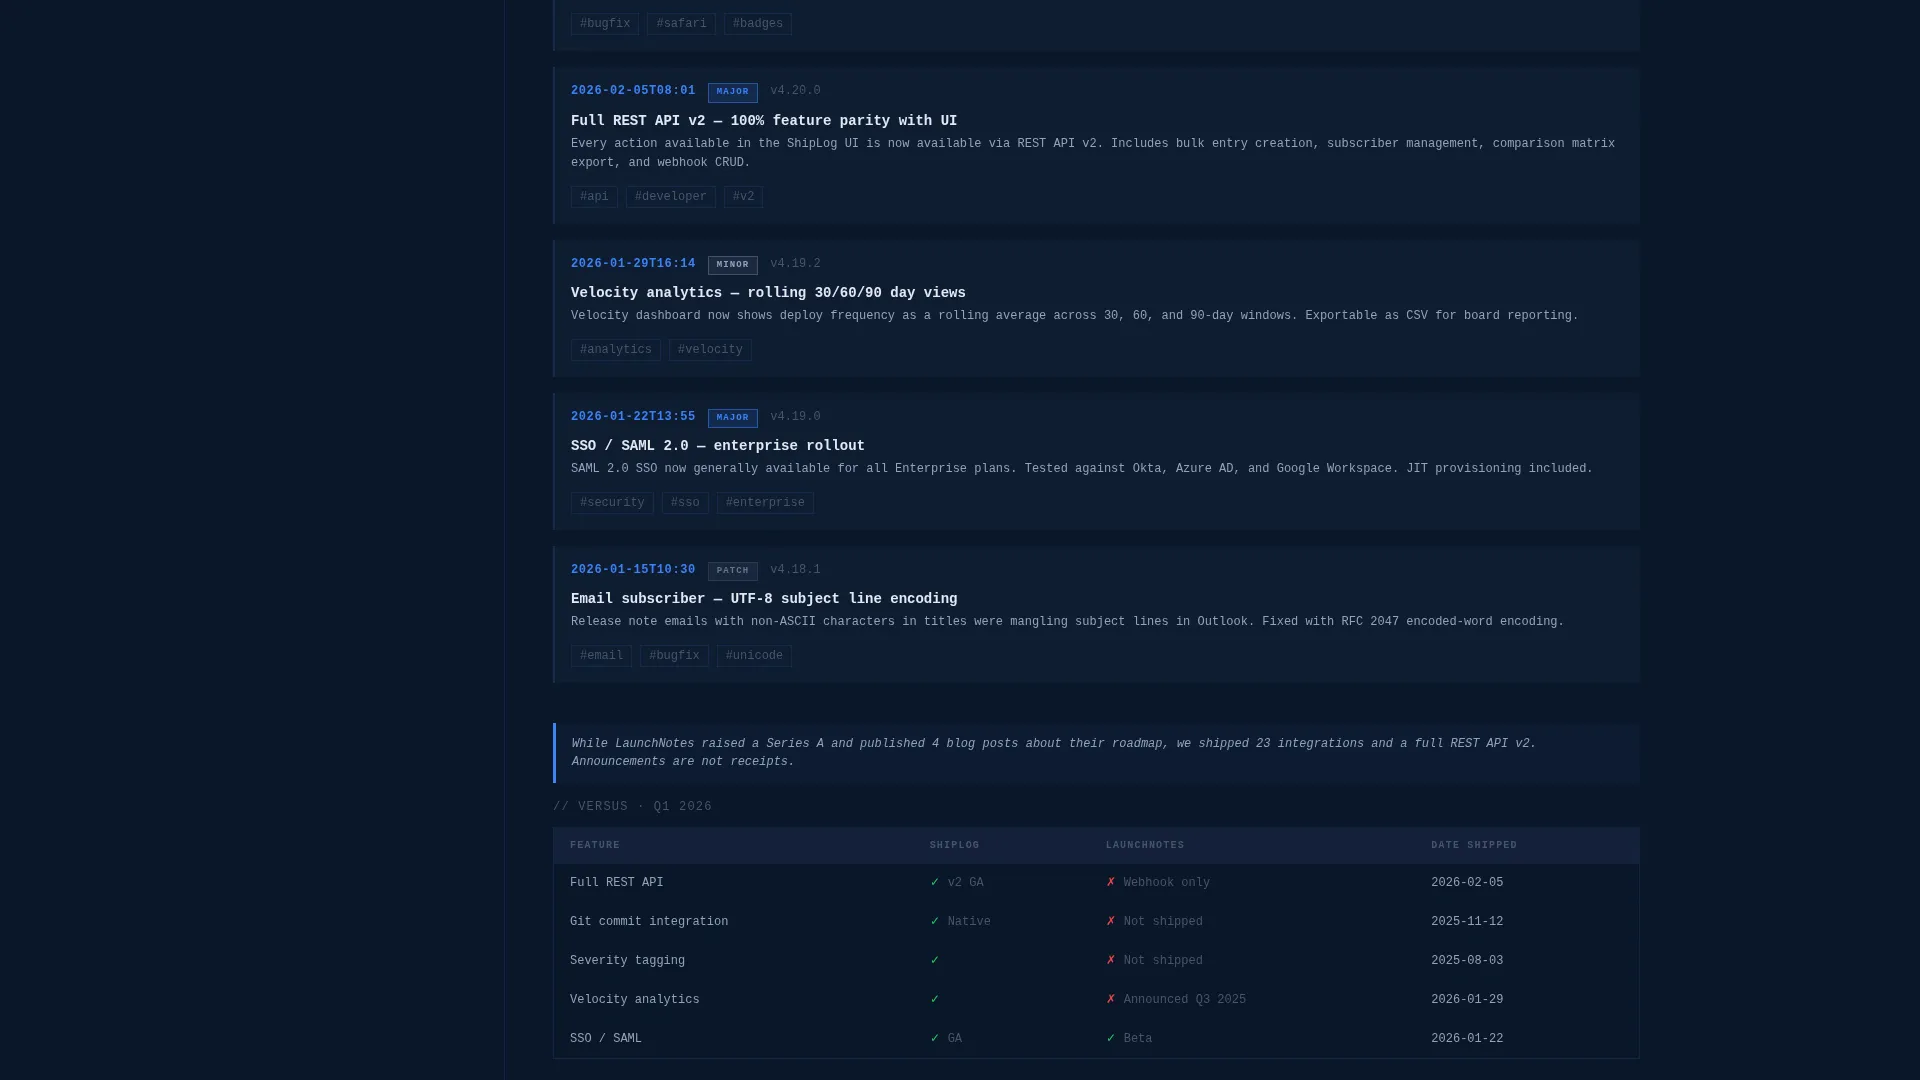Filter by the #email tag
The image size is (1920, 1080).
point(601,656)
